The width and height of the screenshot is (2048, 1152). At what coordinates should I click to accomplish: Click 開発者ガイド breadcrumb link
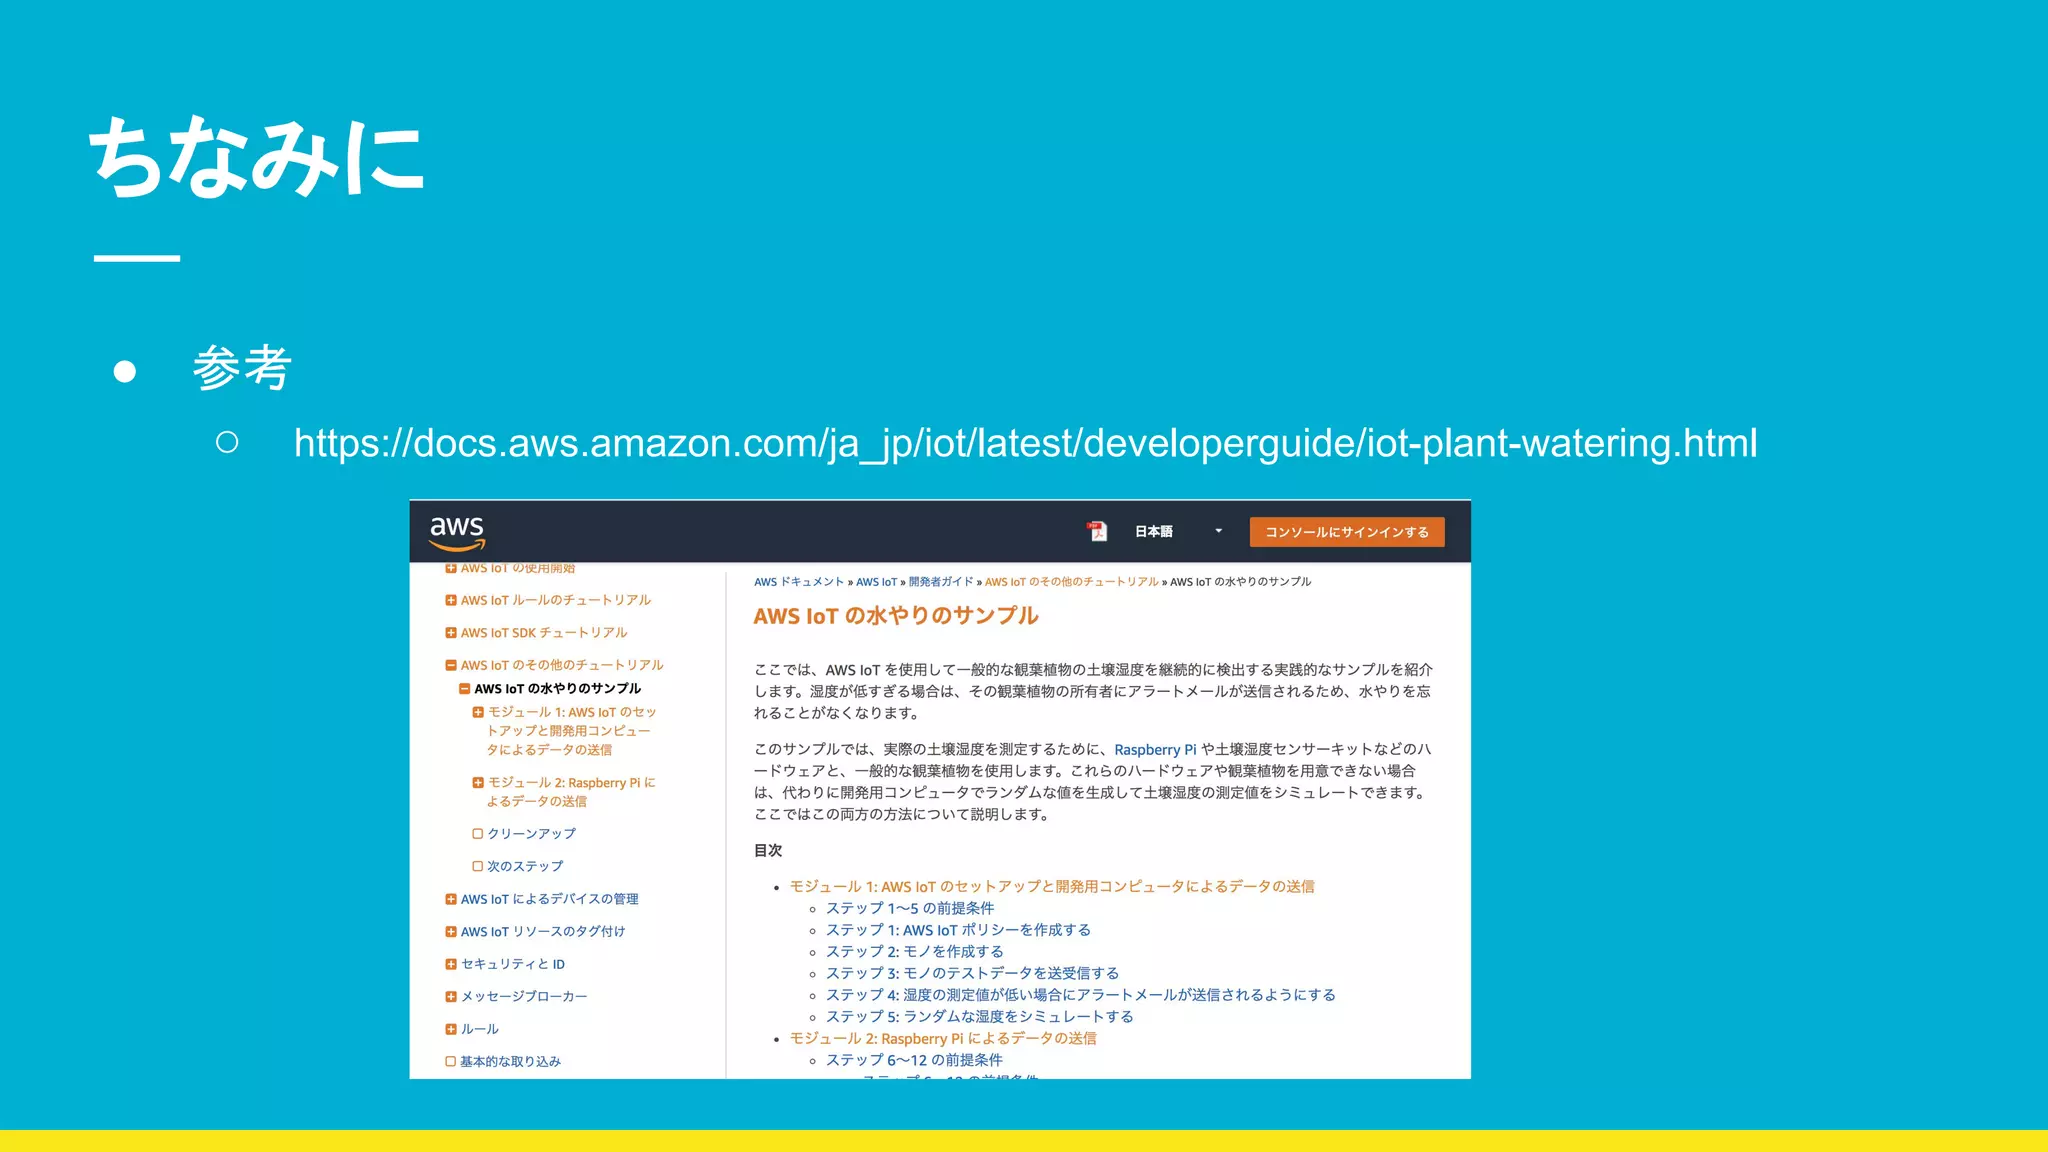click(940, 582)
